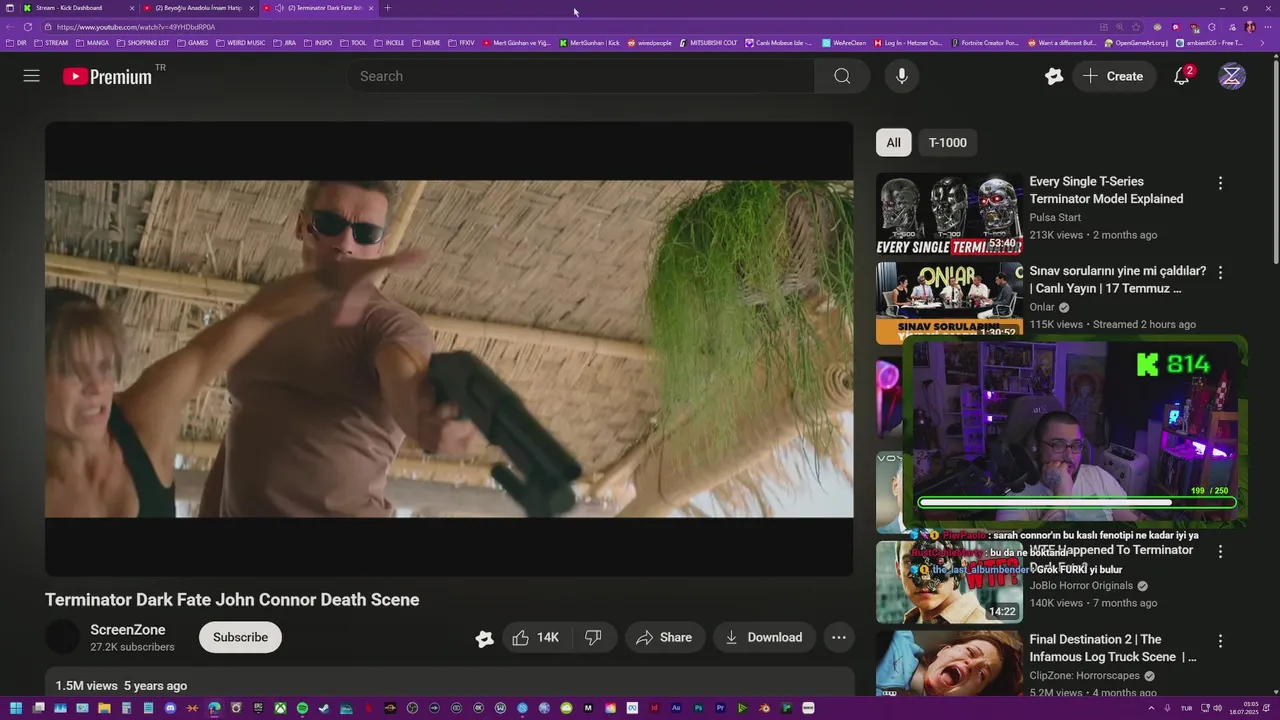Viewport: 1280px width, 720px height.
Task: Open the sparkle AI icon beside Create
Action: click(x=1054, y=76)
